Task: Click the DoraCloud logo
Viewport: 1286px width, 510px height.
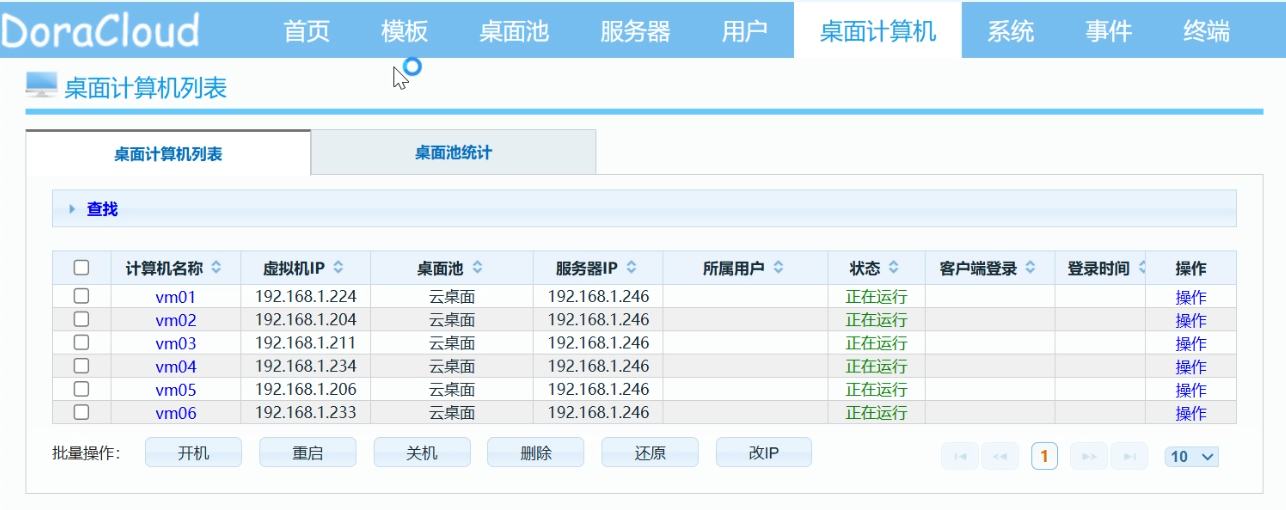Action: pos(100,30)
